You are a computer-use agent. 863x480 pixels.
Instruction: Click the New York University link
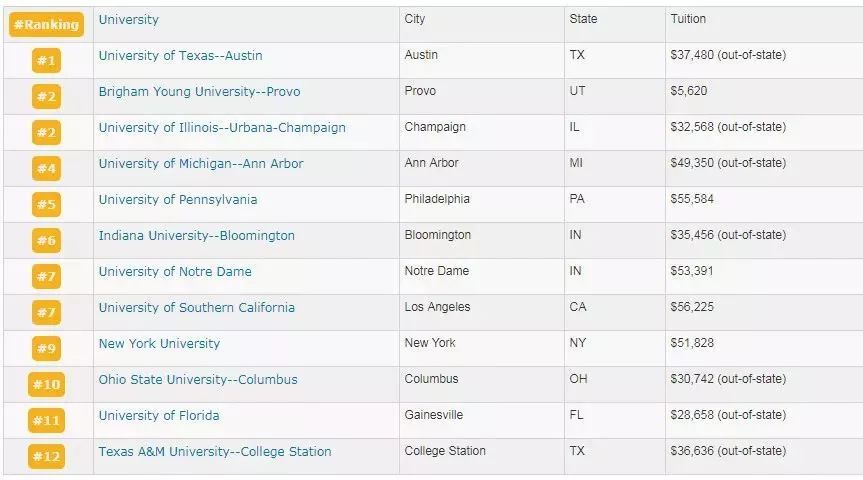pyautogui.click(x=159, y=344)
